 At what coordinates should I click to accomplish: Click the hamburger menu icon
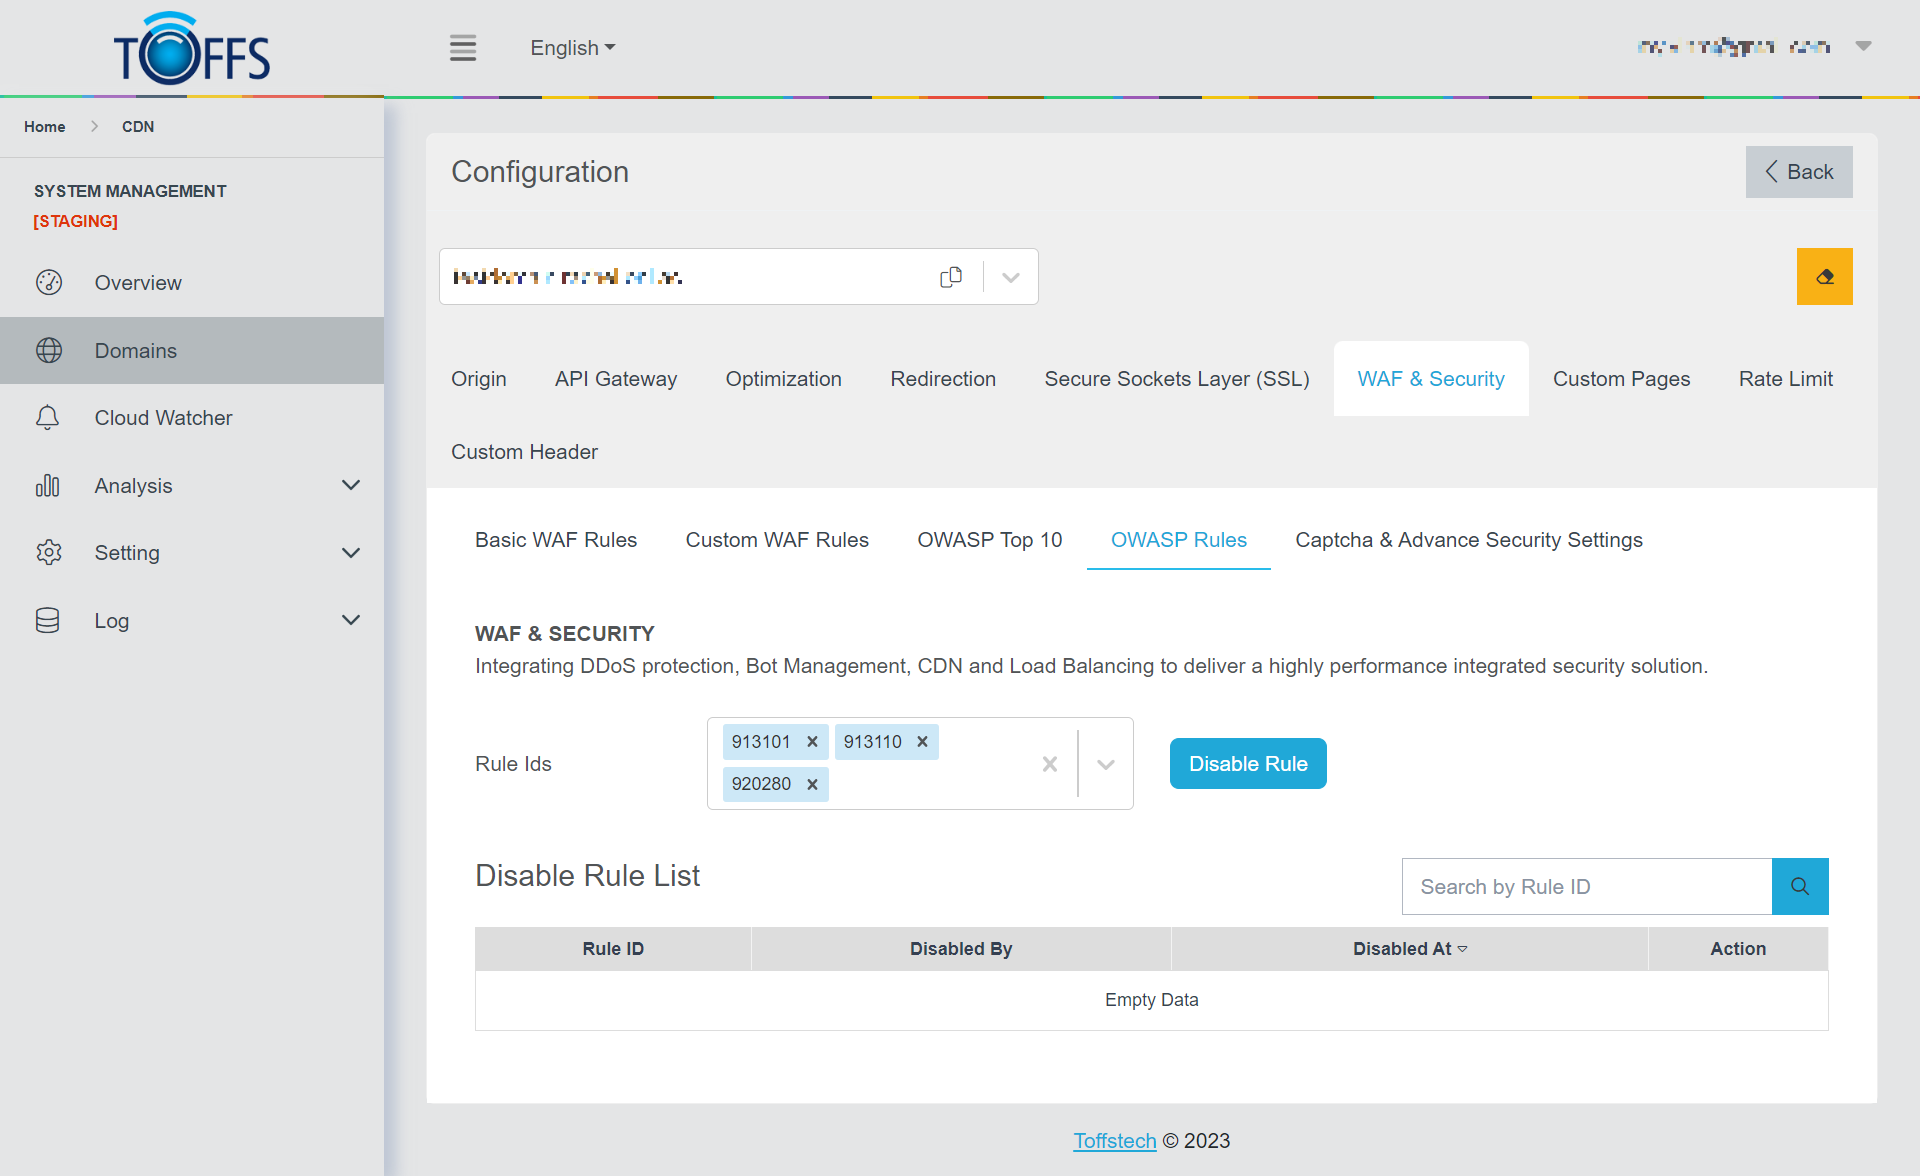(x=462, y=48)
